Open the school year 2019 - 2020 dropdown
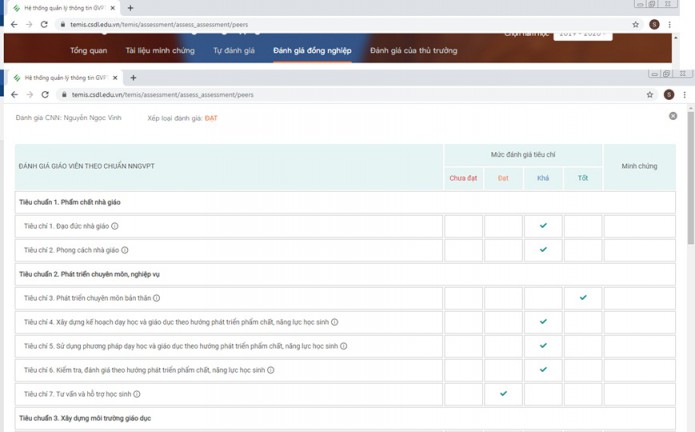This screenshot has width=695, height=432. [x=585, y=35]
